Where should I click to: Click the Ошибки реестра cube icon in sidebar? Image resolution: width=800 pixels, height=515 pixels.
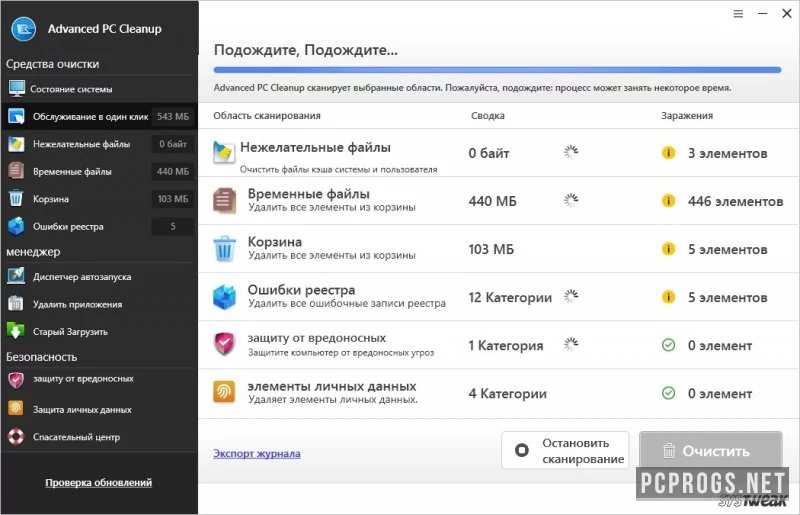click(16, 226)
